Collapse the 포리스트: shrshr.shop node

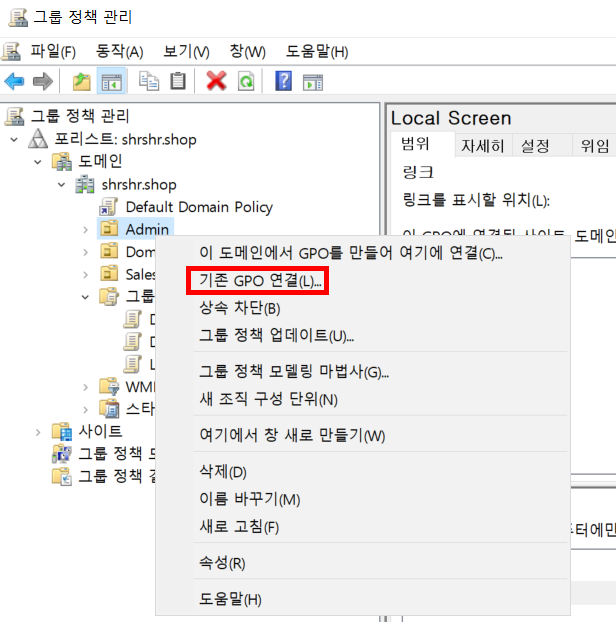click(14, 140)
